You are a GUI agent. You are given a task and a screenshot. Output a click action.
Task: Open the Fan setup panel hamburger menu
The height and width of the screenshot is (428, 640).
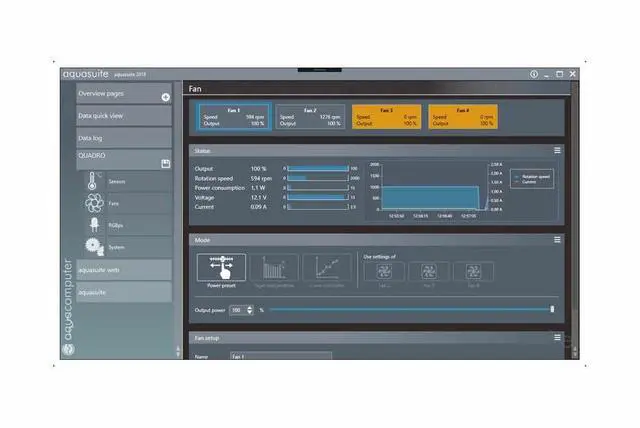tap(557, 337)
